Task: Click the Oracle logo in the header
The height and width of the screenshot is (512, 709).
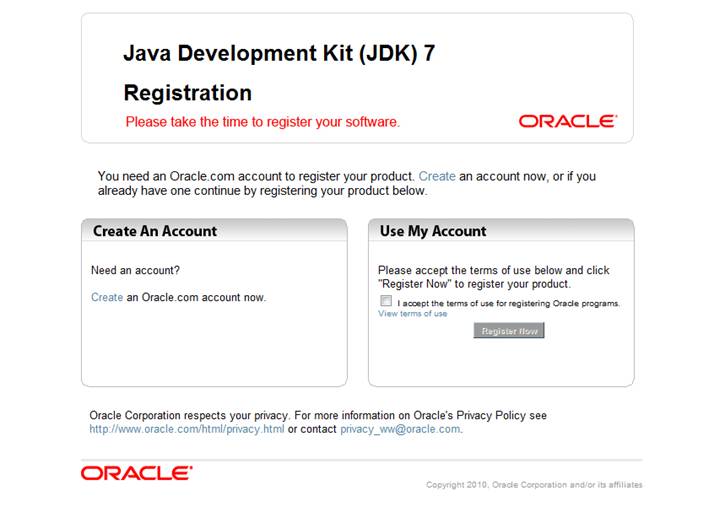Action: (567, 121)
